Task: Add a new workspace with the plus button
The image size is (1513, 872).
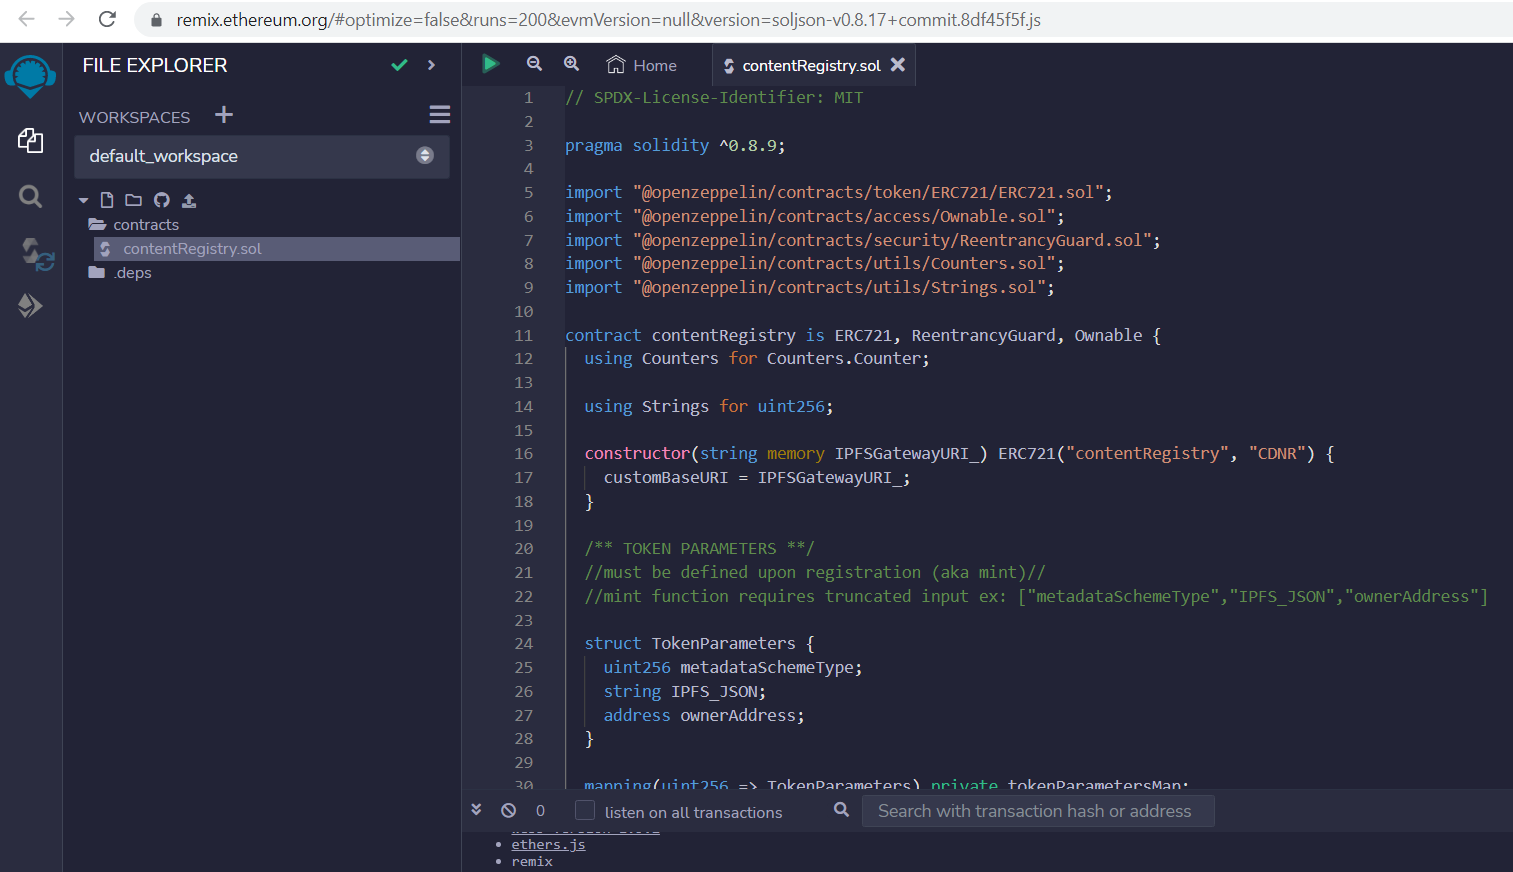Action: (223, 114)
